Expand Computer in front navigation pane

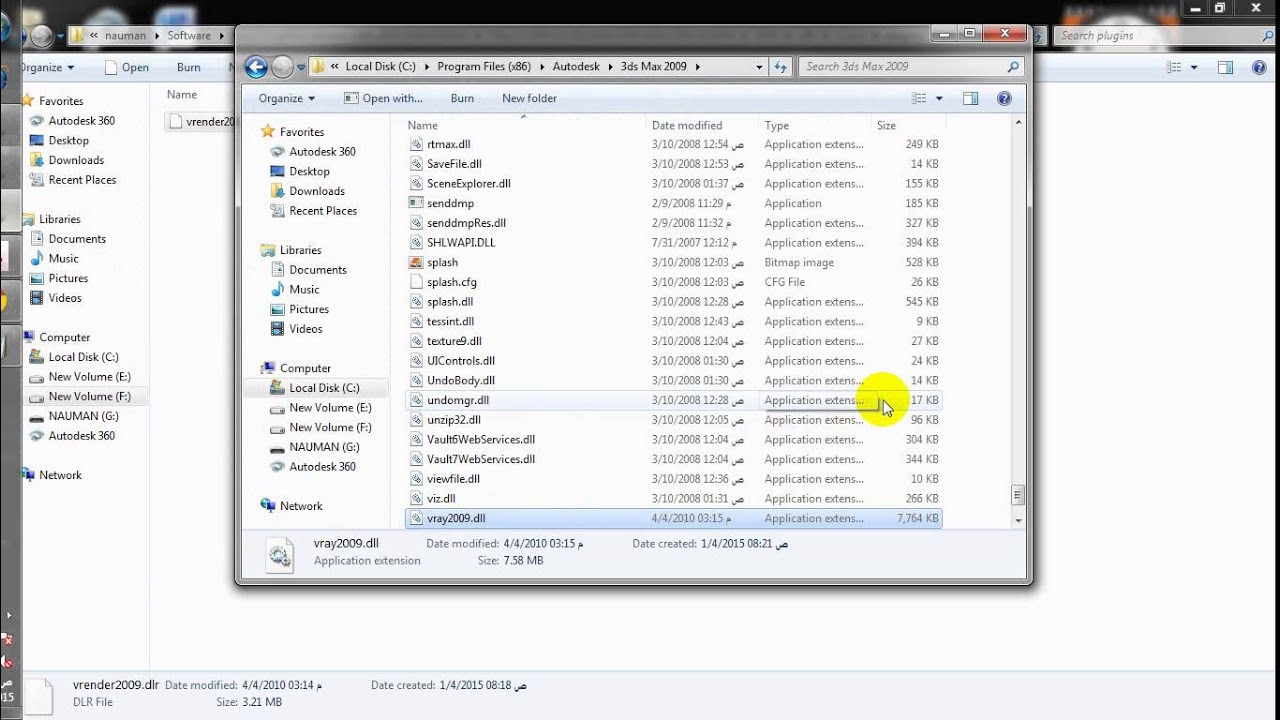[305, 368]
